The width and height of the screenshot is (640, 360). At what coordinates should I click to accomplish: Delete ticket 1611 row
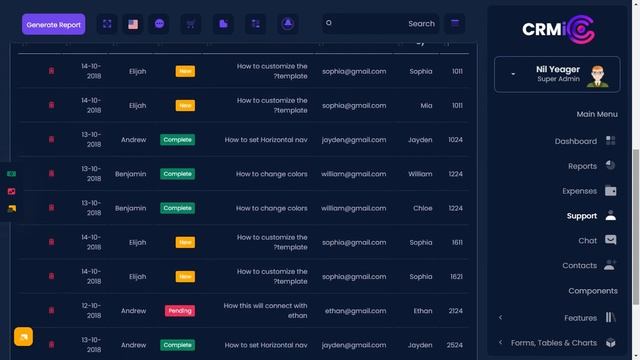point(51,242)
